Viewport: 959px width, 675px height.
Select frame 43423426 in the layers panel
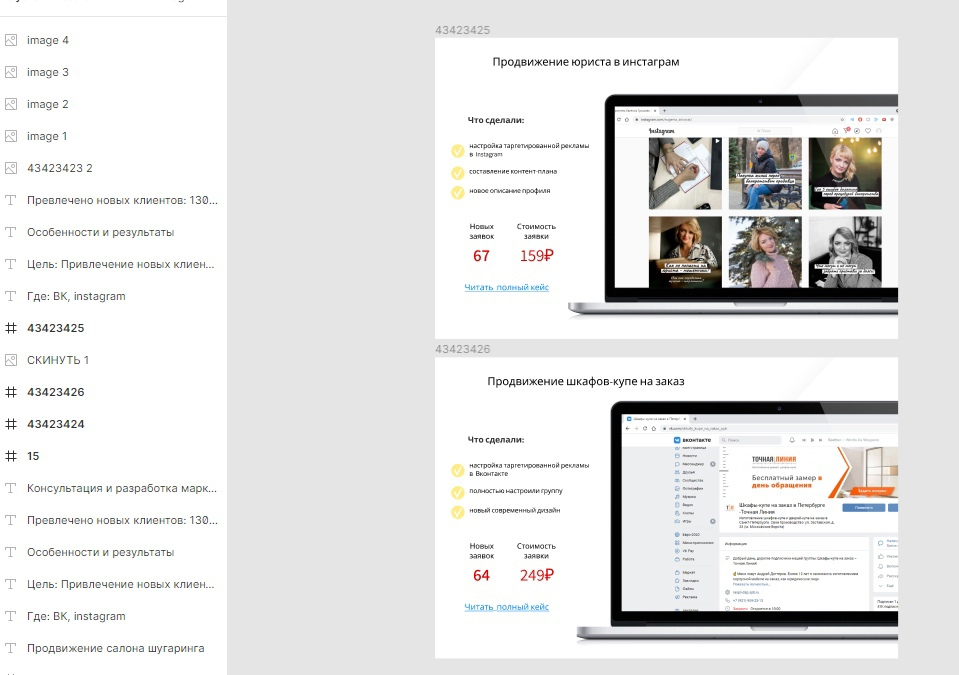click(x=56, y=392)
